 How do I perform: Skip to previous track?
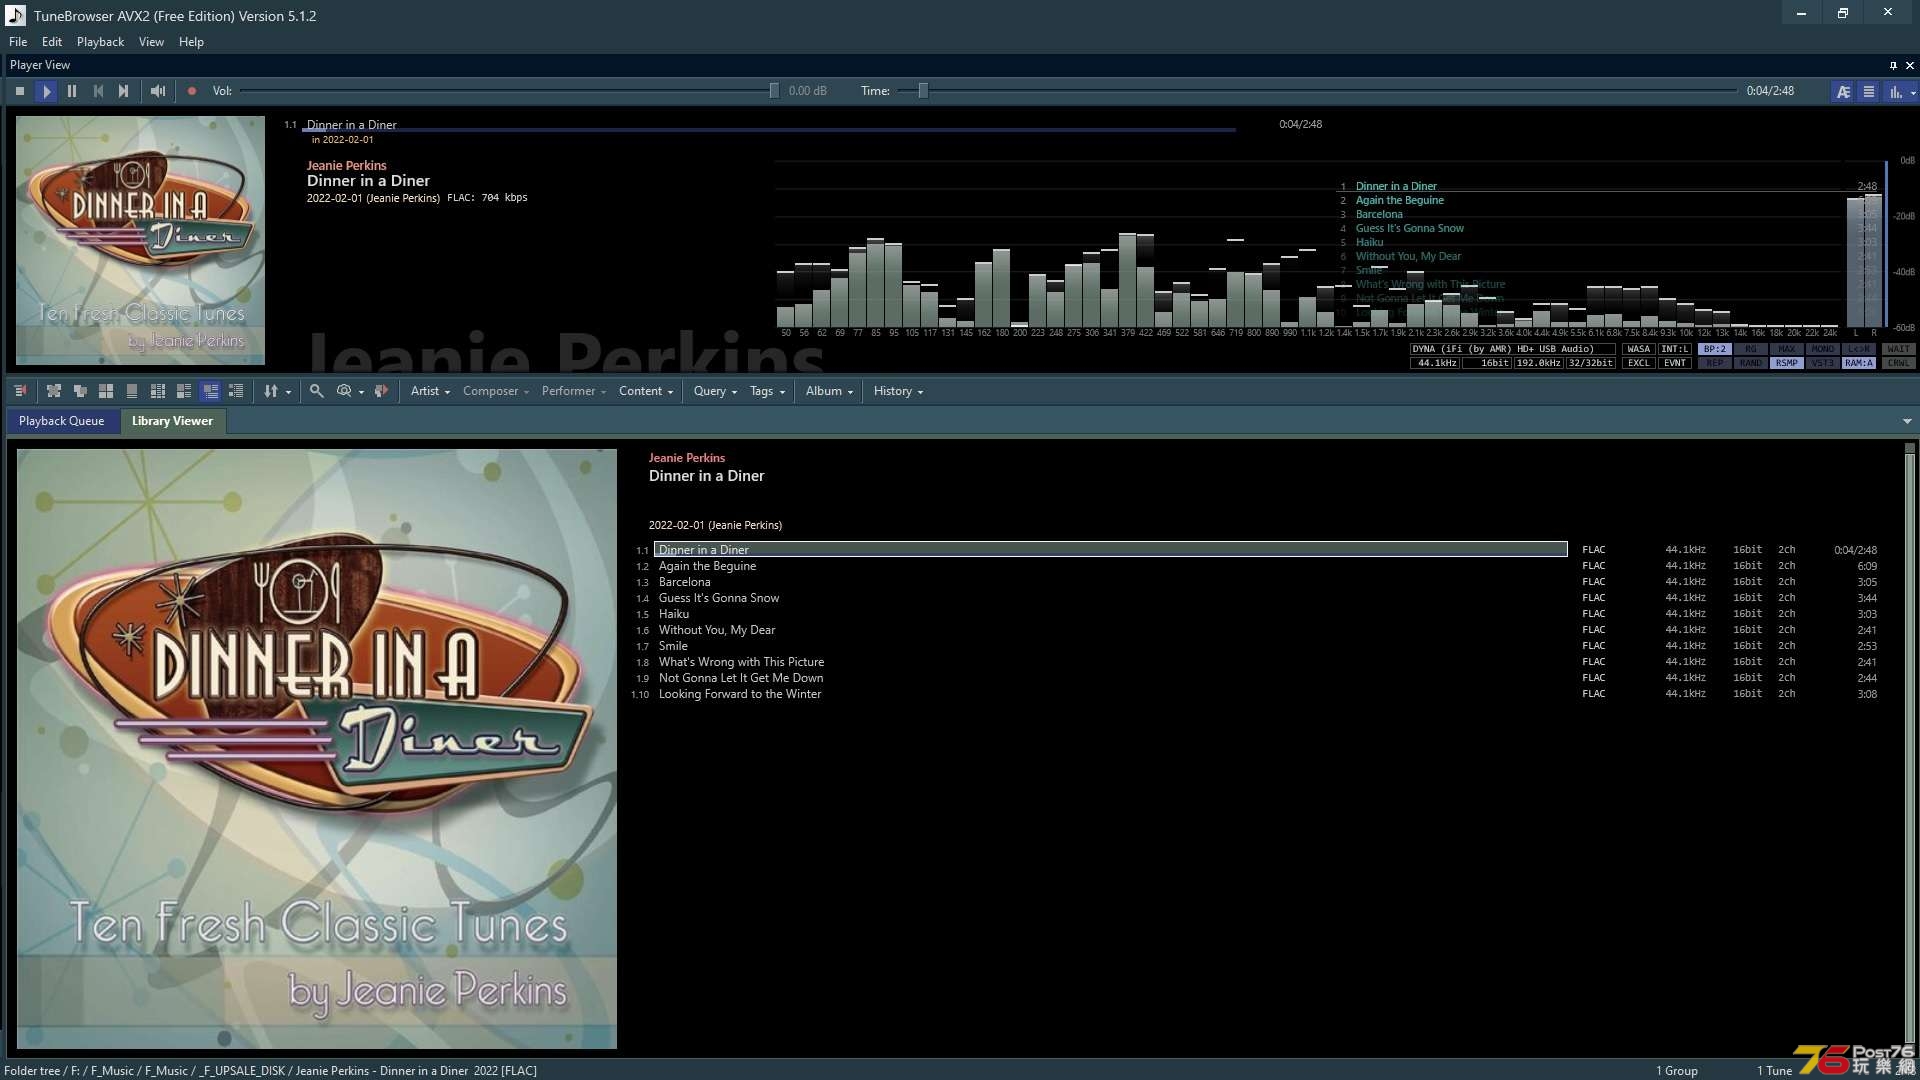tap(98, 91)
